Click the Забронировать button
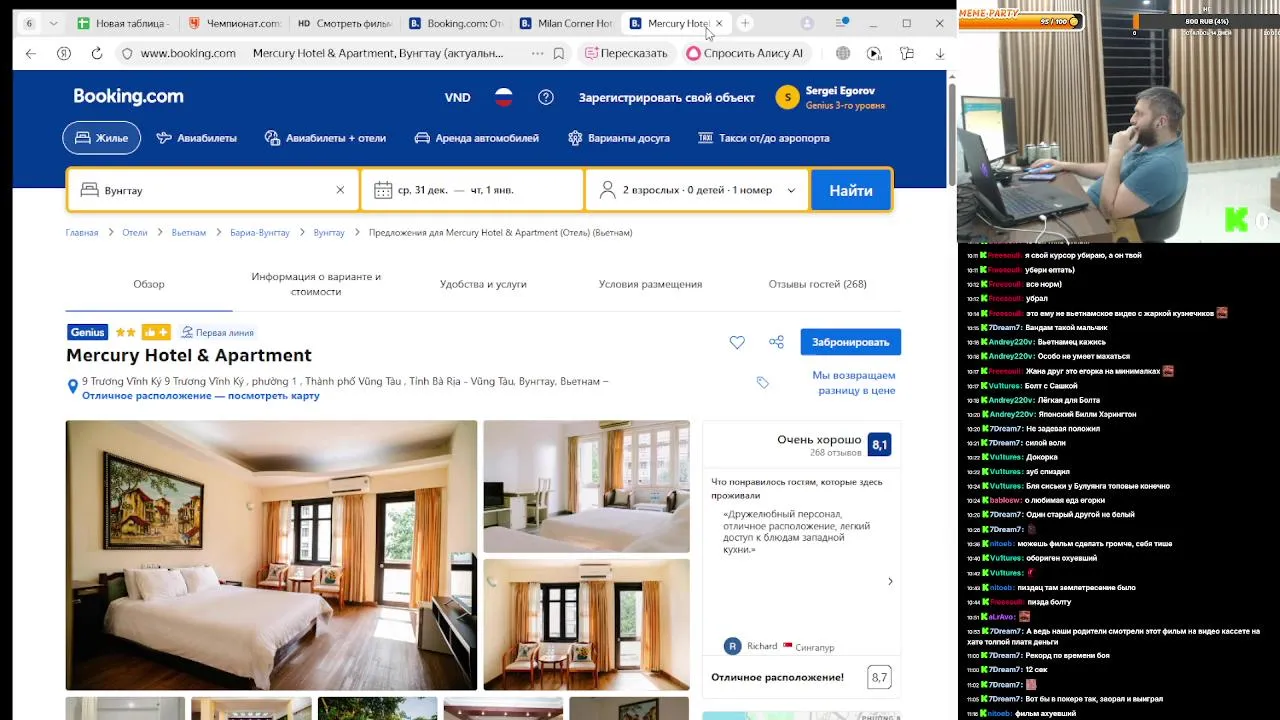 click(x=850, y=342)
